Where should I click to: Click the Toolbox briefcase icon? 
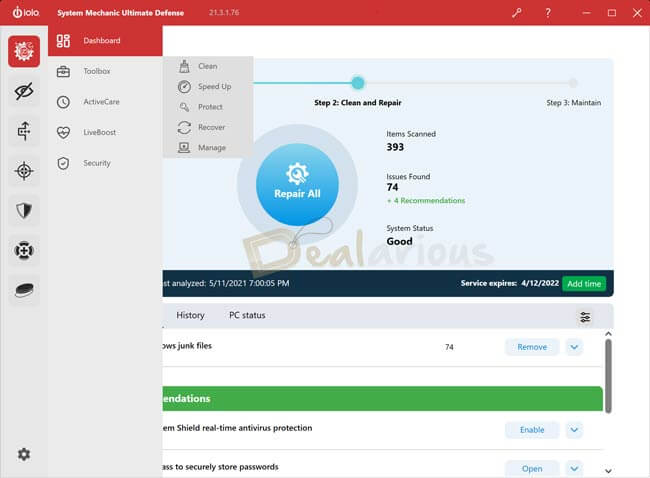[63, 71]
